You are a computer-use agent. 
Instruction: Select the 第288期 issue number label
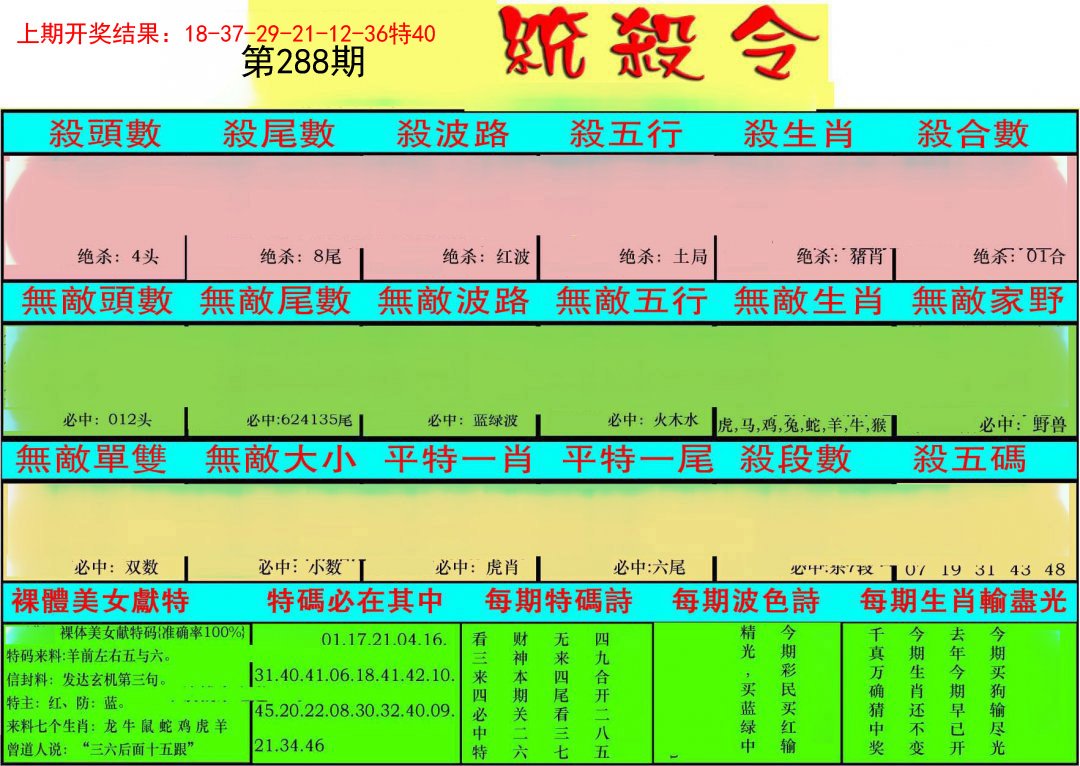tap(303, 63)
